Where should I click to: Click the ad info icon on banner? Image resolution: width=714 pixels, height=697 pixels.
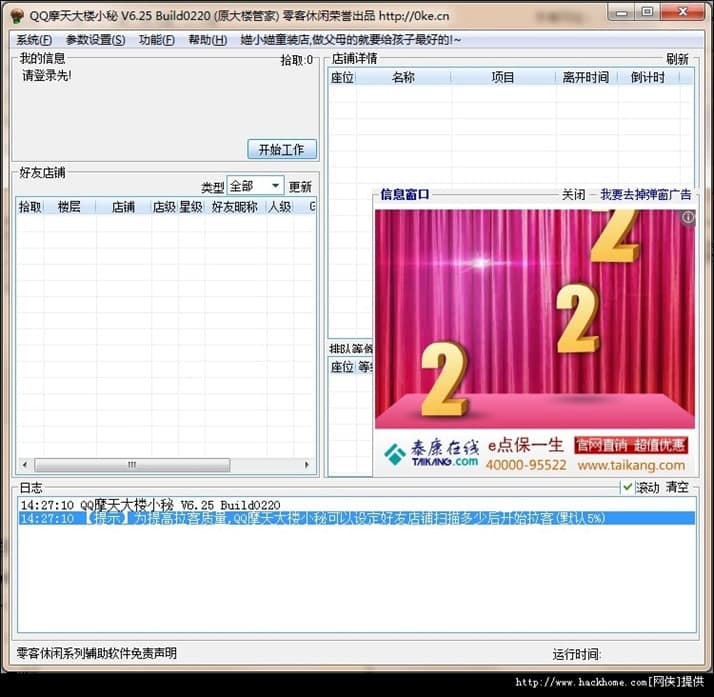click(688, 218)
